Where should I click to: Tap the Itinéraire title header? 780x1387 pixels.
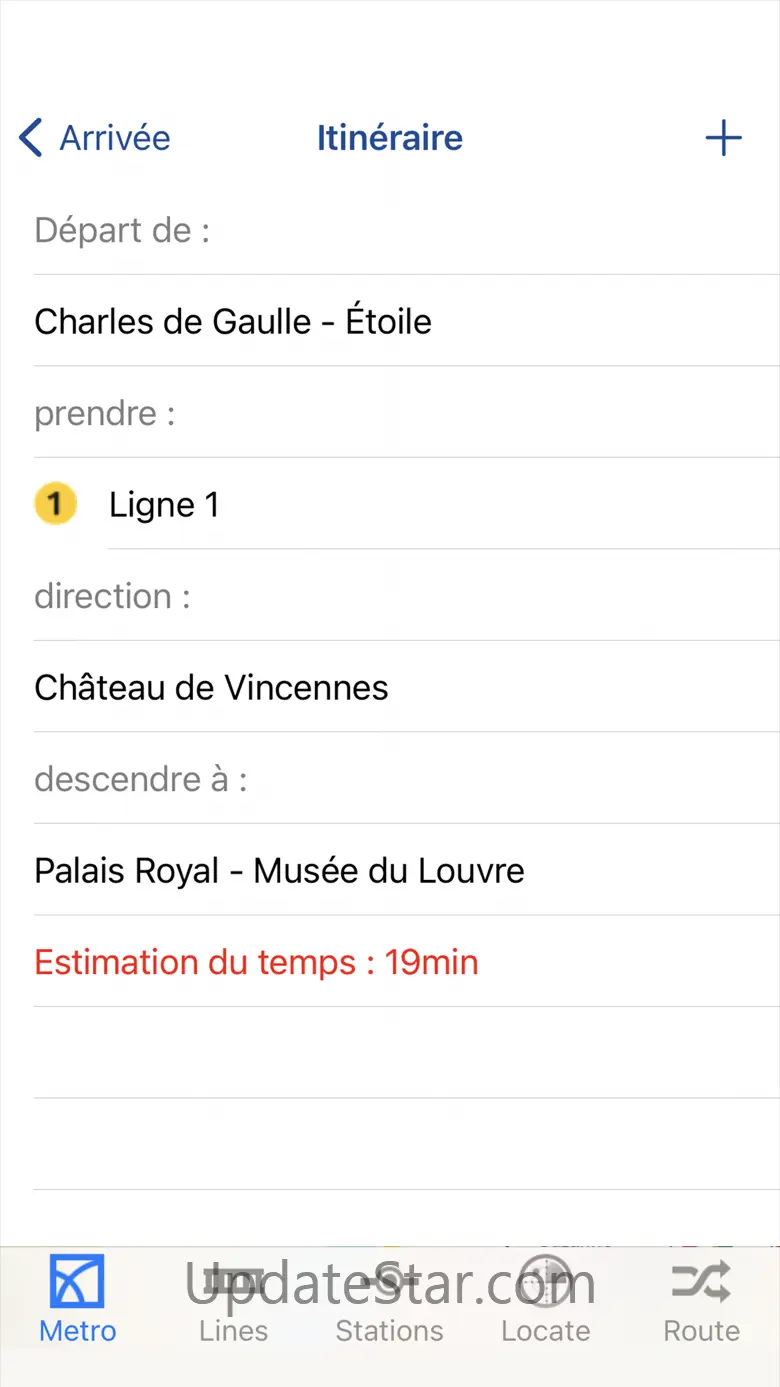point(389,138)
